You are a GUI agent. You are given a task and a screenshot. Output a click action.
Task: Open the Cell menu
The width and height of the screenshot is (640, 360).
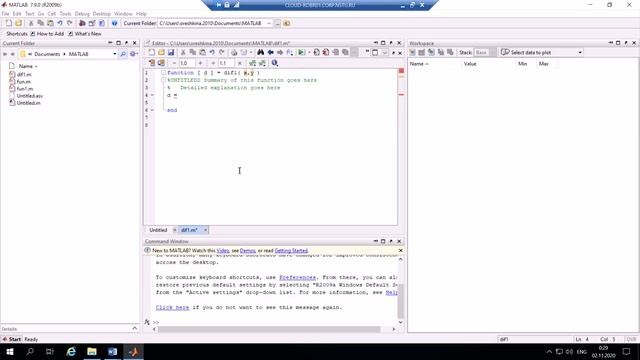coord(51,13)
